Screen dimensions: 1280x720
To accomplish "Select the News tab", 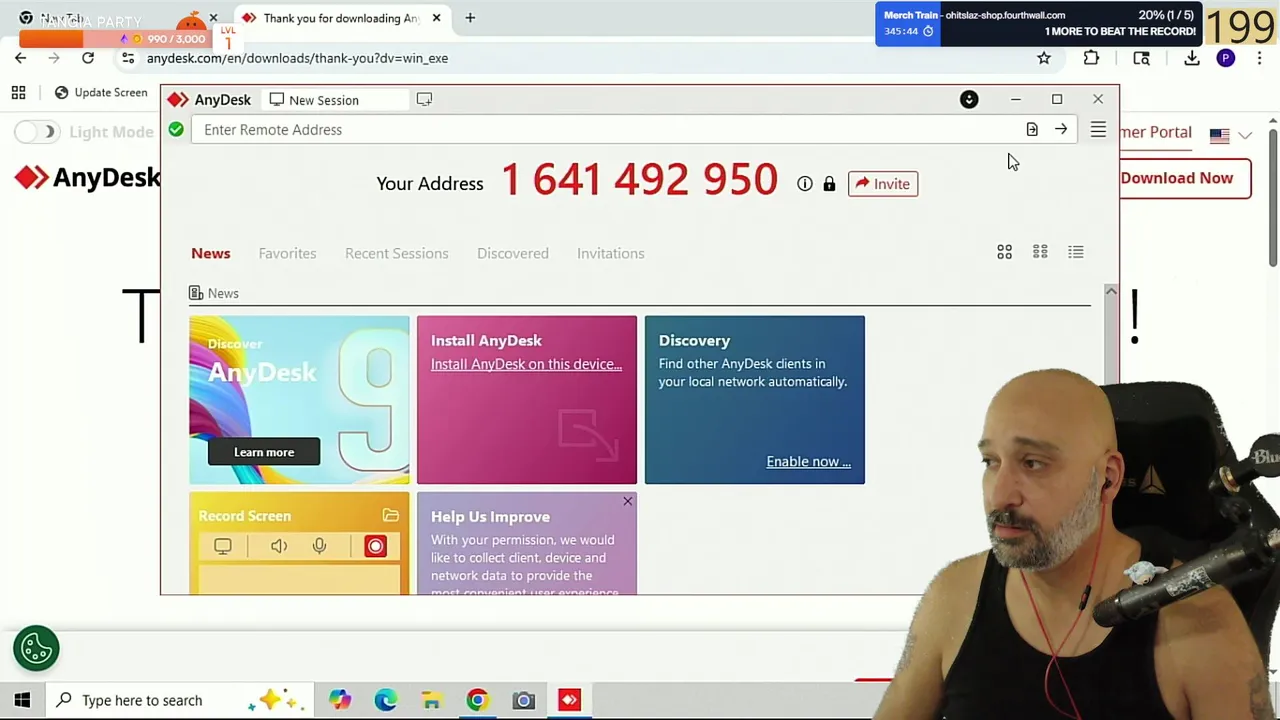I will pos(210,253).
